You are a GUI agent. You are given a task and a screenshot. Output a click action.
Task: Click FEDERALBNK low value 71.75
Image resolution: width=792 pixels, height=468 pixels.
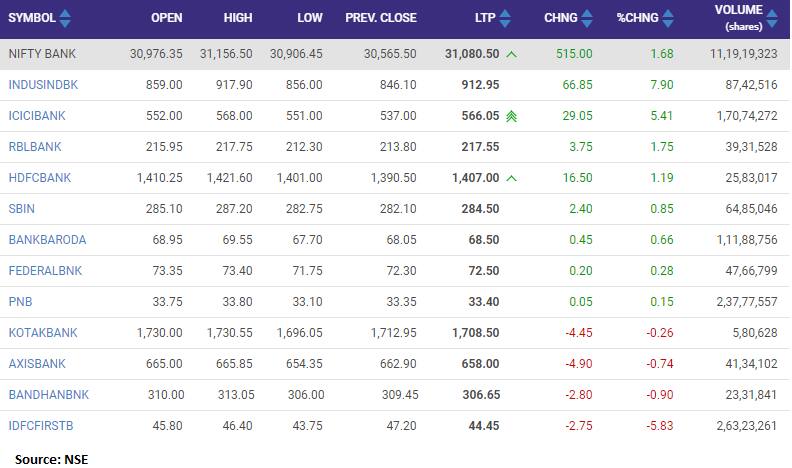point(307,271)
